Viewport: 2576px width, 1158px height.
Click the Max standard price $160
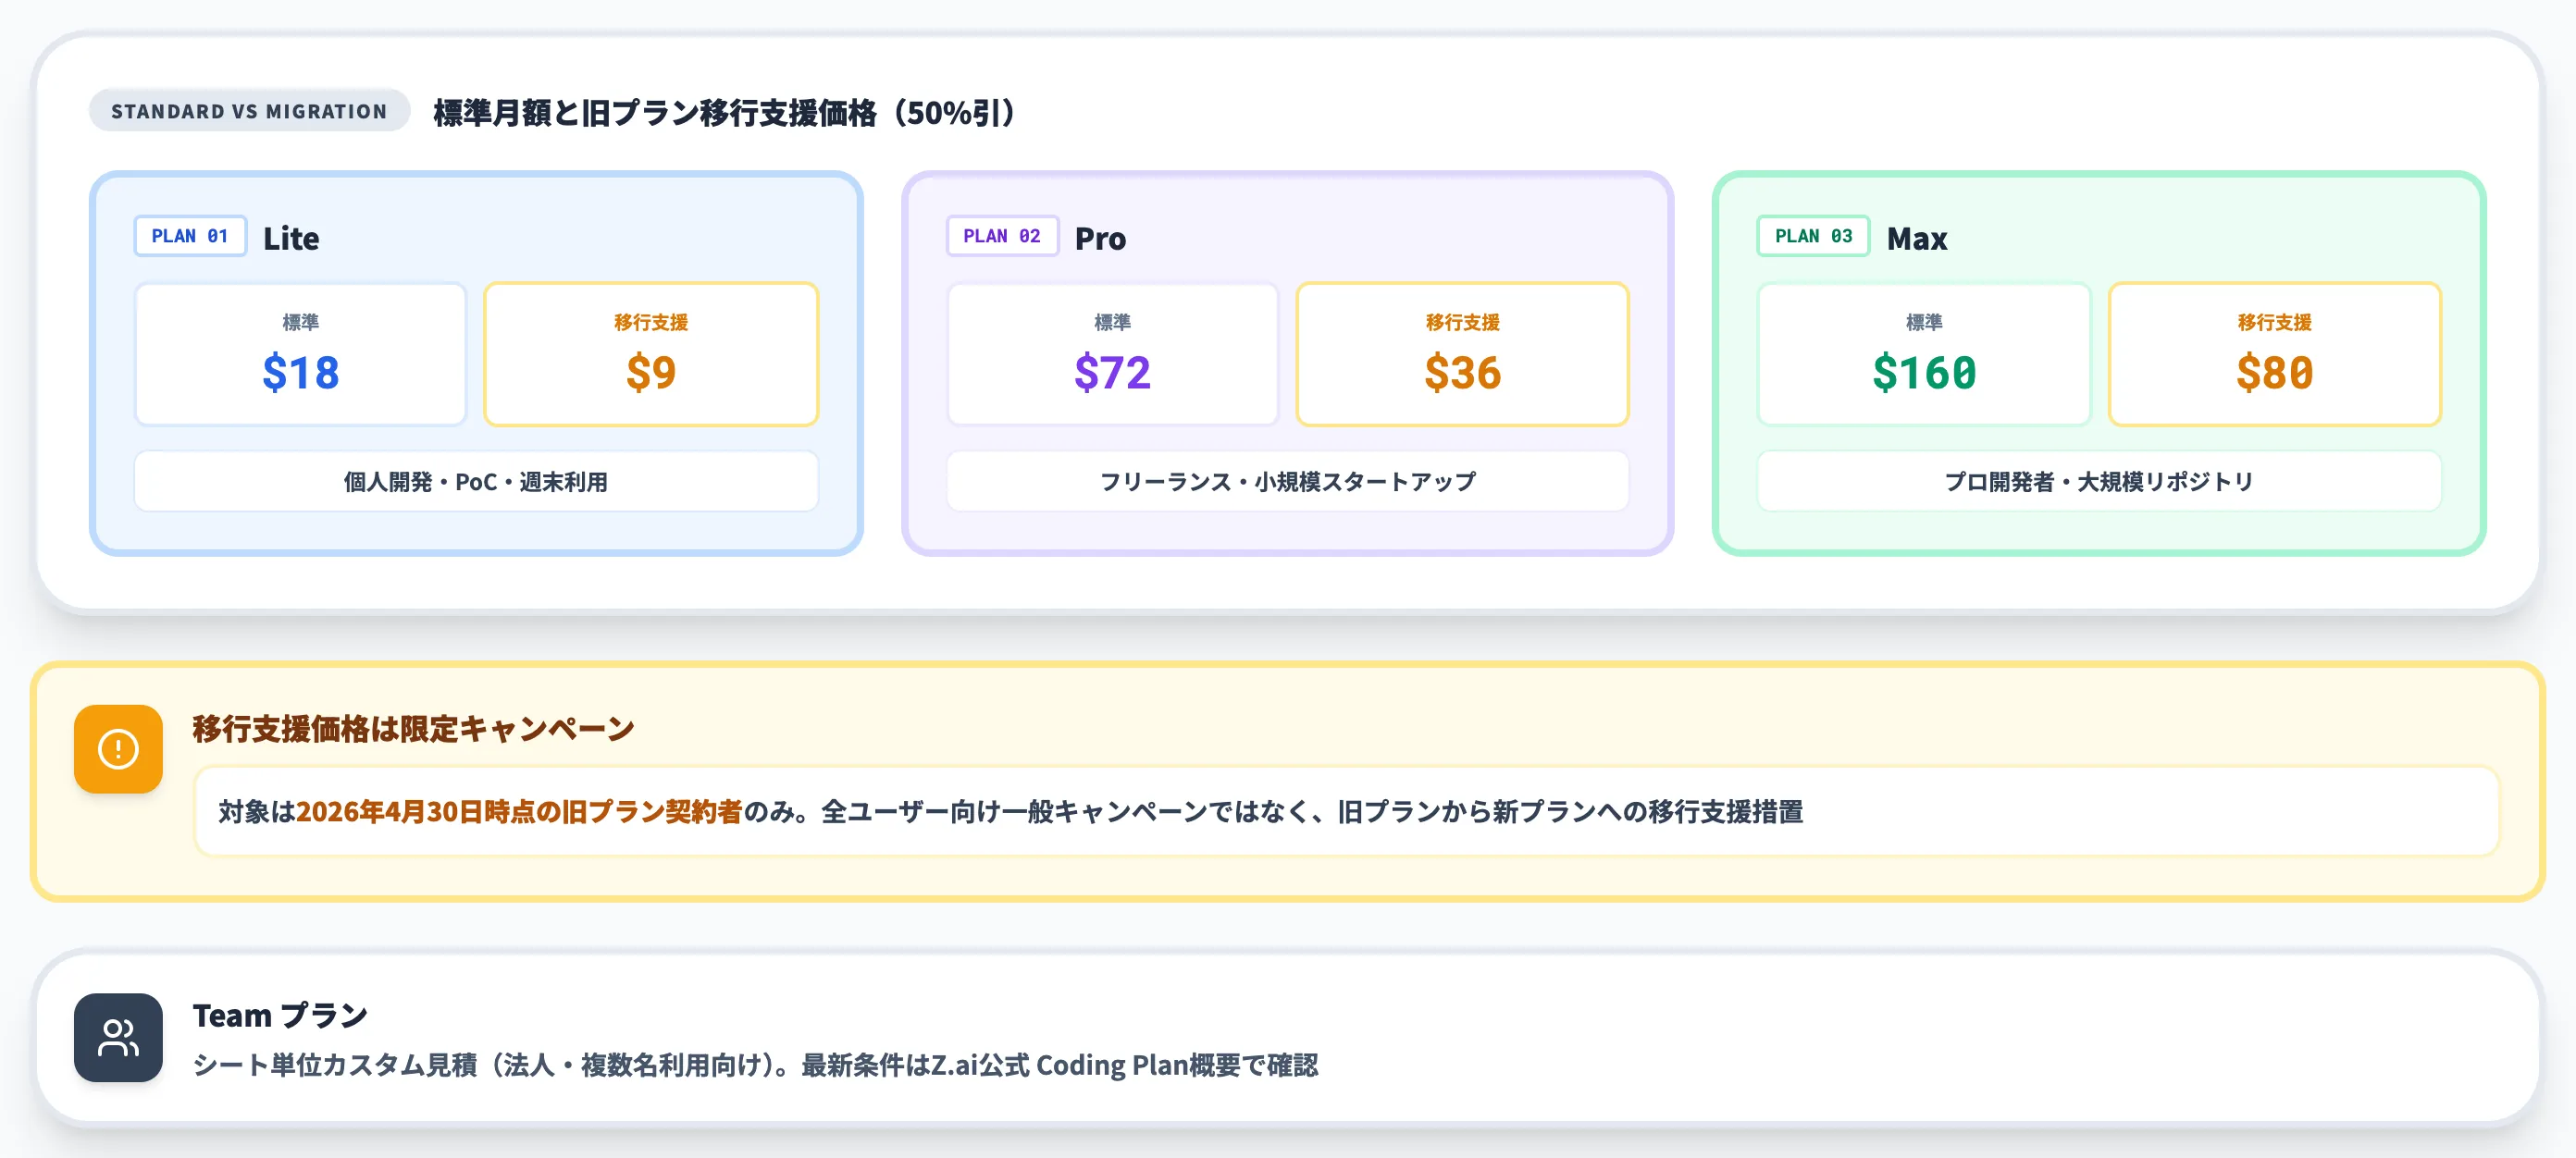tap(1924, 373)
